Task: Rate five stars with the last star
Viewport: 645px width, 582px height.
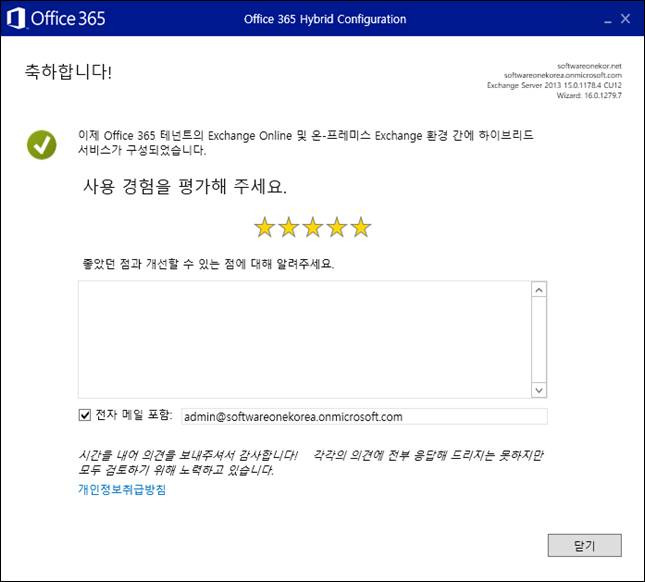Action: [361, 227]
